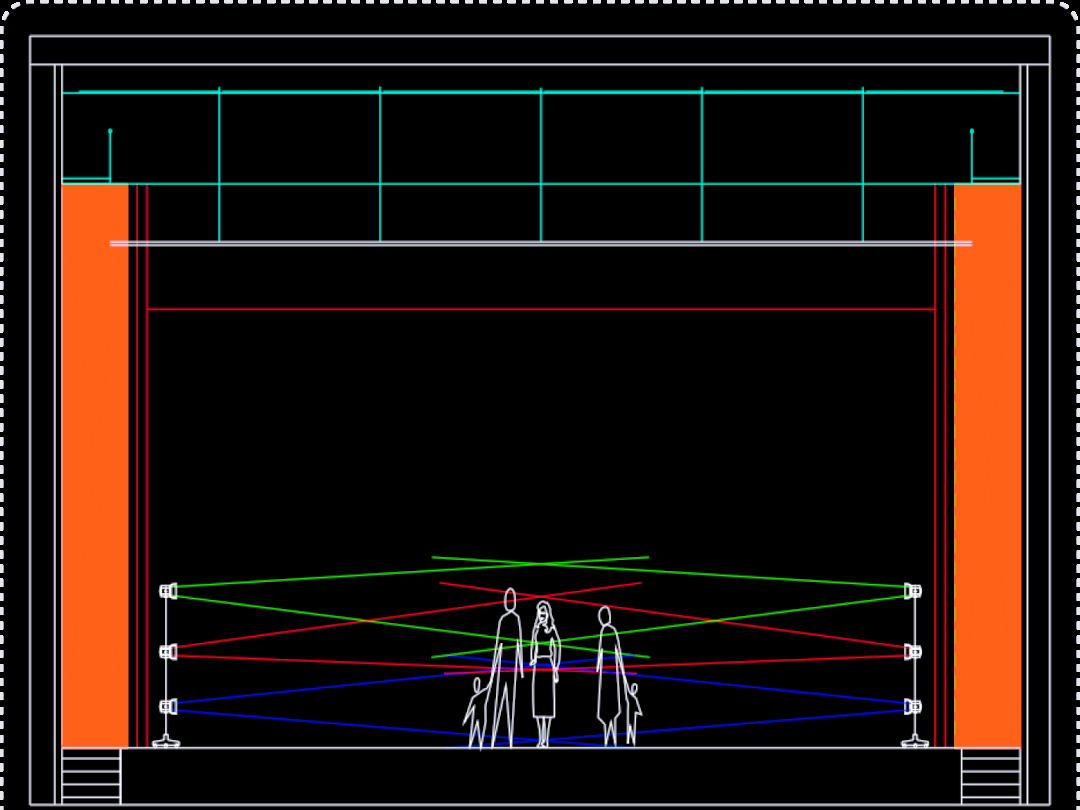The width and height of the screenshot is (1080, 810).
Task: Select the middle right lighting fixture
Action: [912, 652]
